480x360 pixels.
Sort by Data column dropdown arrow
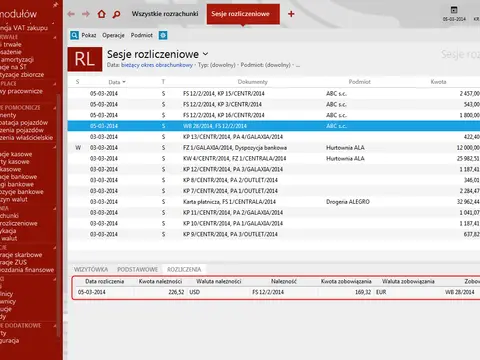pyautogui.click(x=124, y=82)
